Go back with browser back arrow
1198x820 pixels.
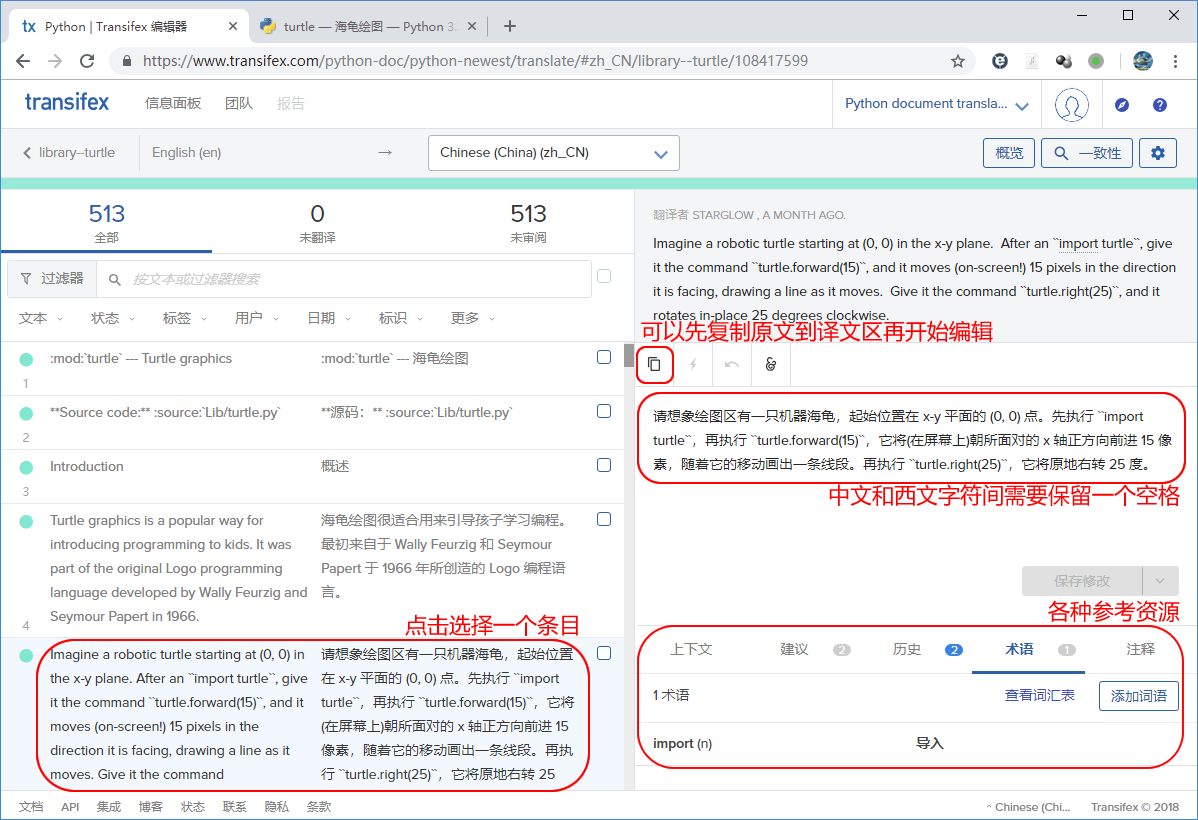[x=23, y=61]
